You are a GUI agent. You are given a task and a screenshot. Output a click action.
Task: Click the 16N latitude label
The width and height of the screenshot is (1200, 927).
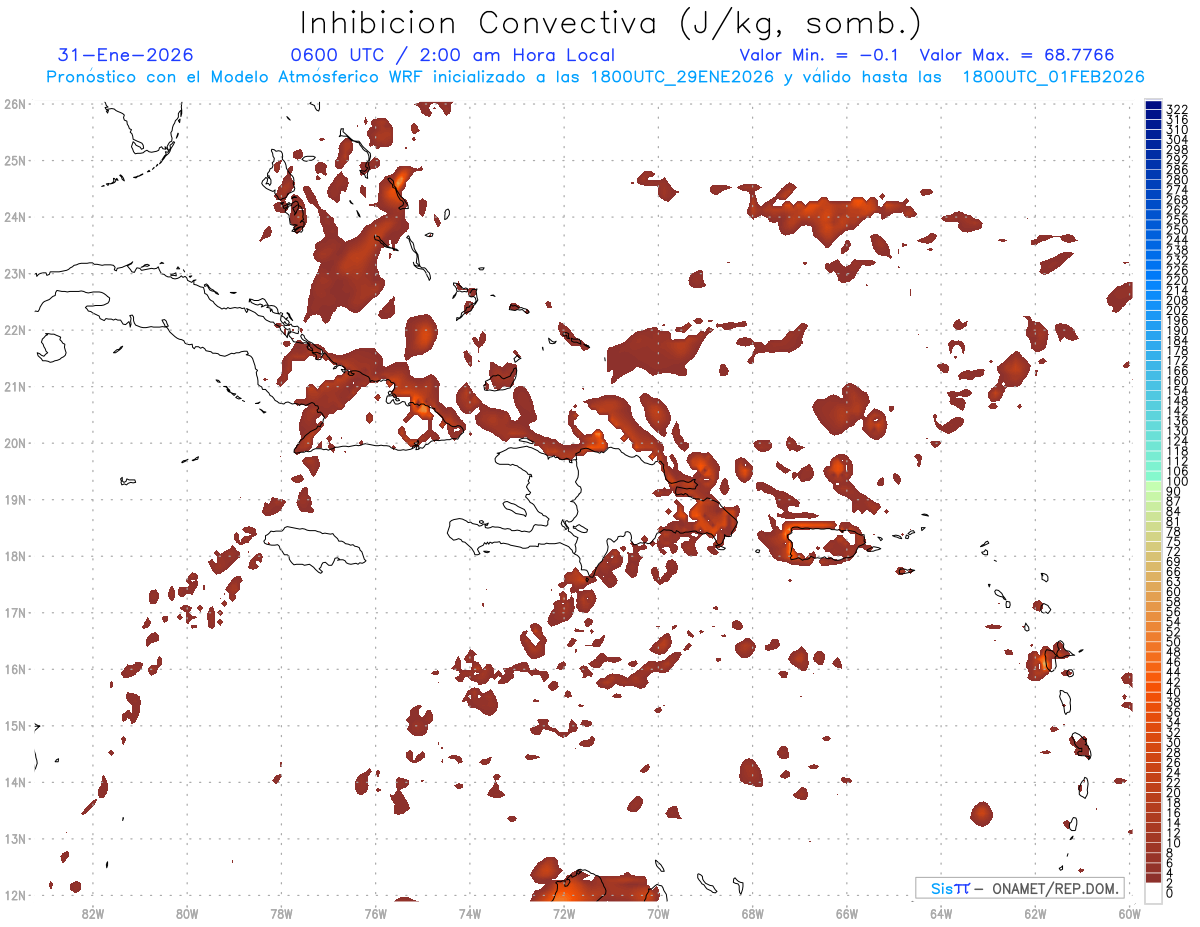point(15,669)
